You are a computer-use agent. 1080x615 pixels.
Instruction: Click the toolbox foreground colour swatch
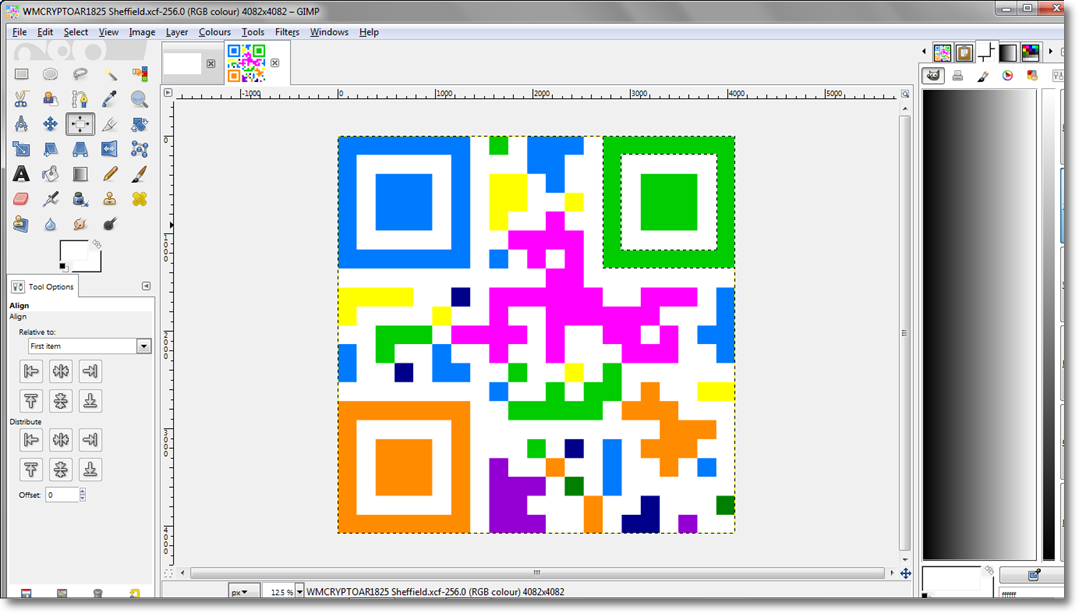[x=73, y=252]
